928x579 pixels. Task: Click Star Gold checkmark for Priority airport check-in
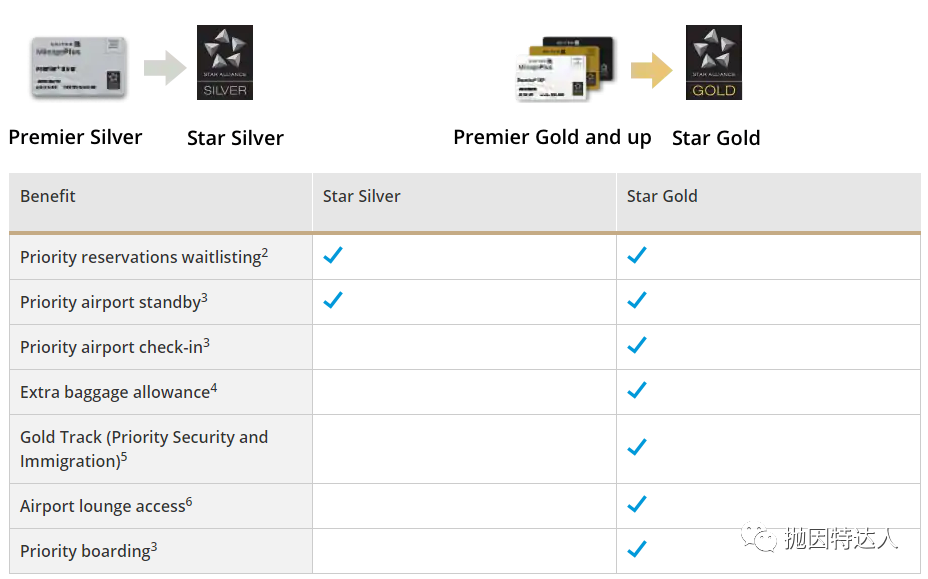click(637, 346)
